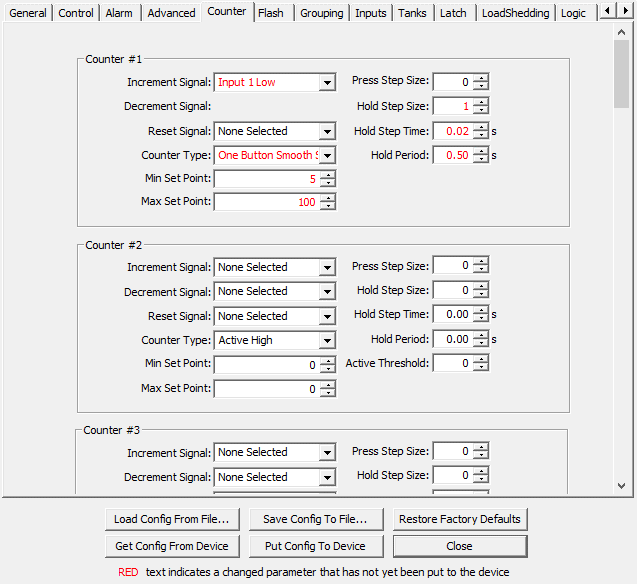
Task: Increase Counter #2 Active Threshold value
Action: pyautogui.click(x=481, y=360)
